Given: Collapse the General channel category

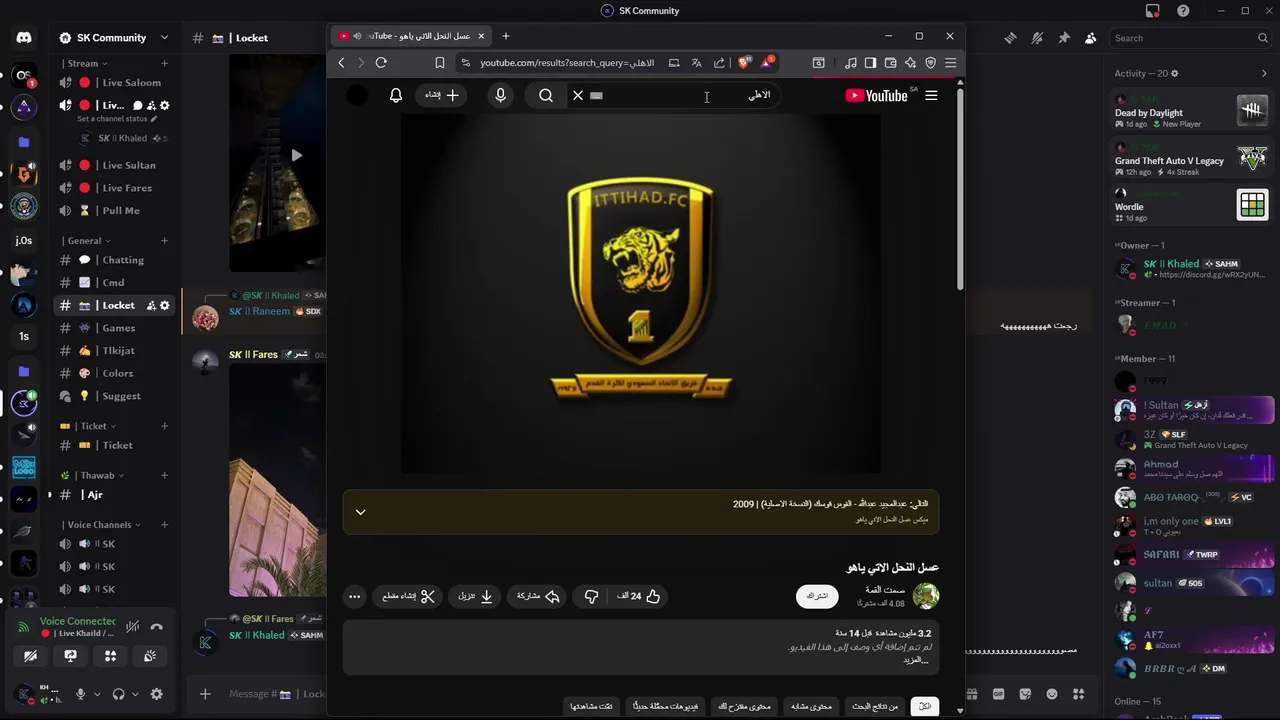Looking at the screenshot, I should [86, 241].
